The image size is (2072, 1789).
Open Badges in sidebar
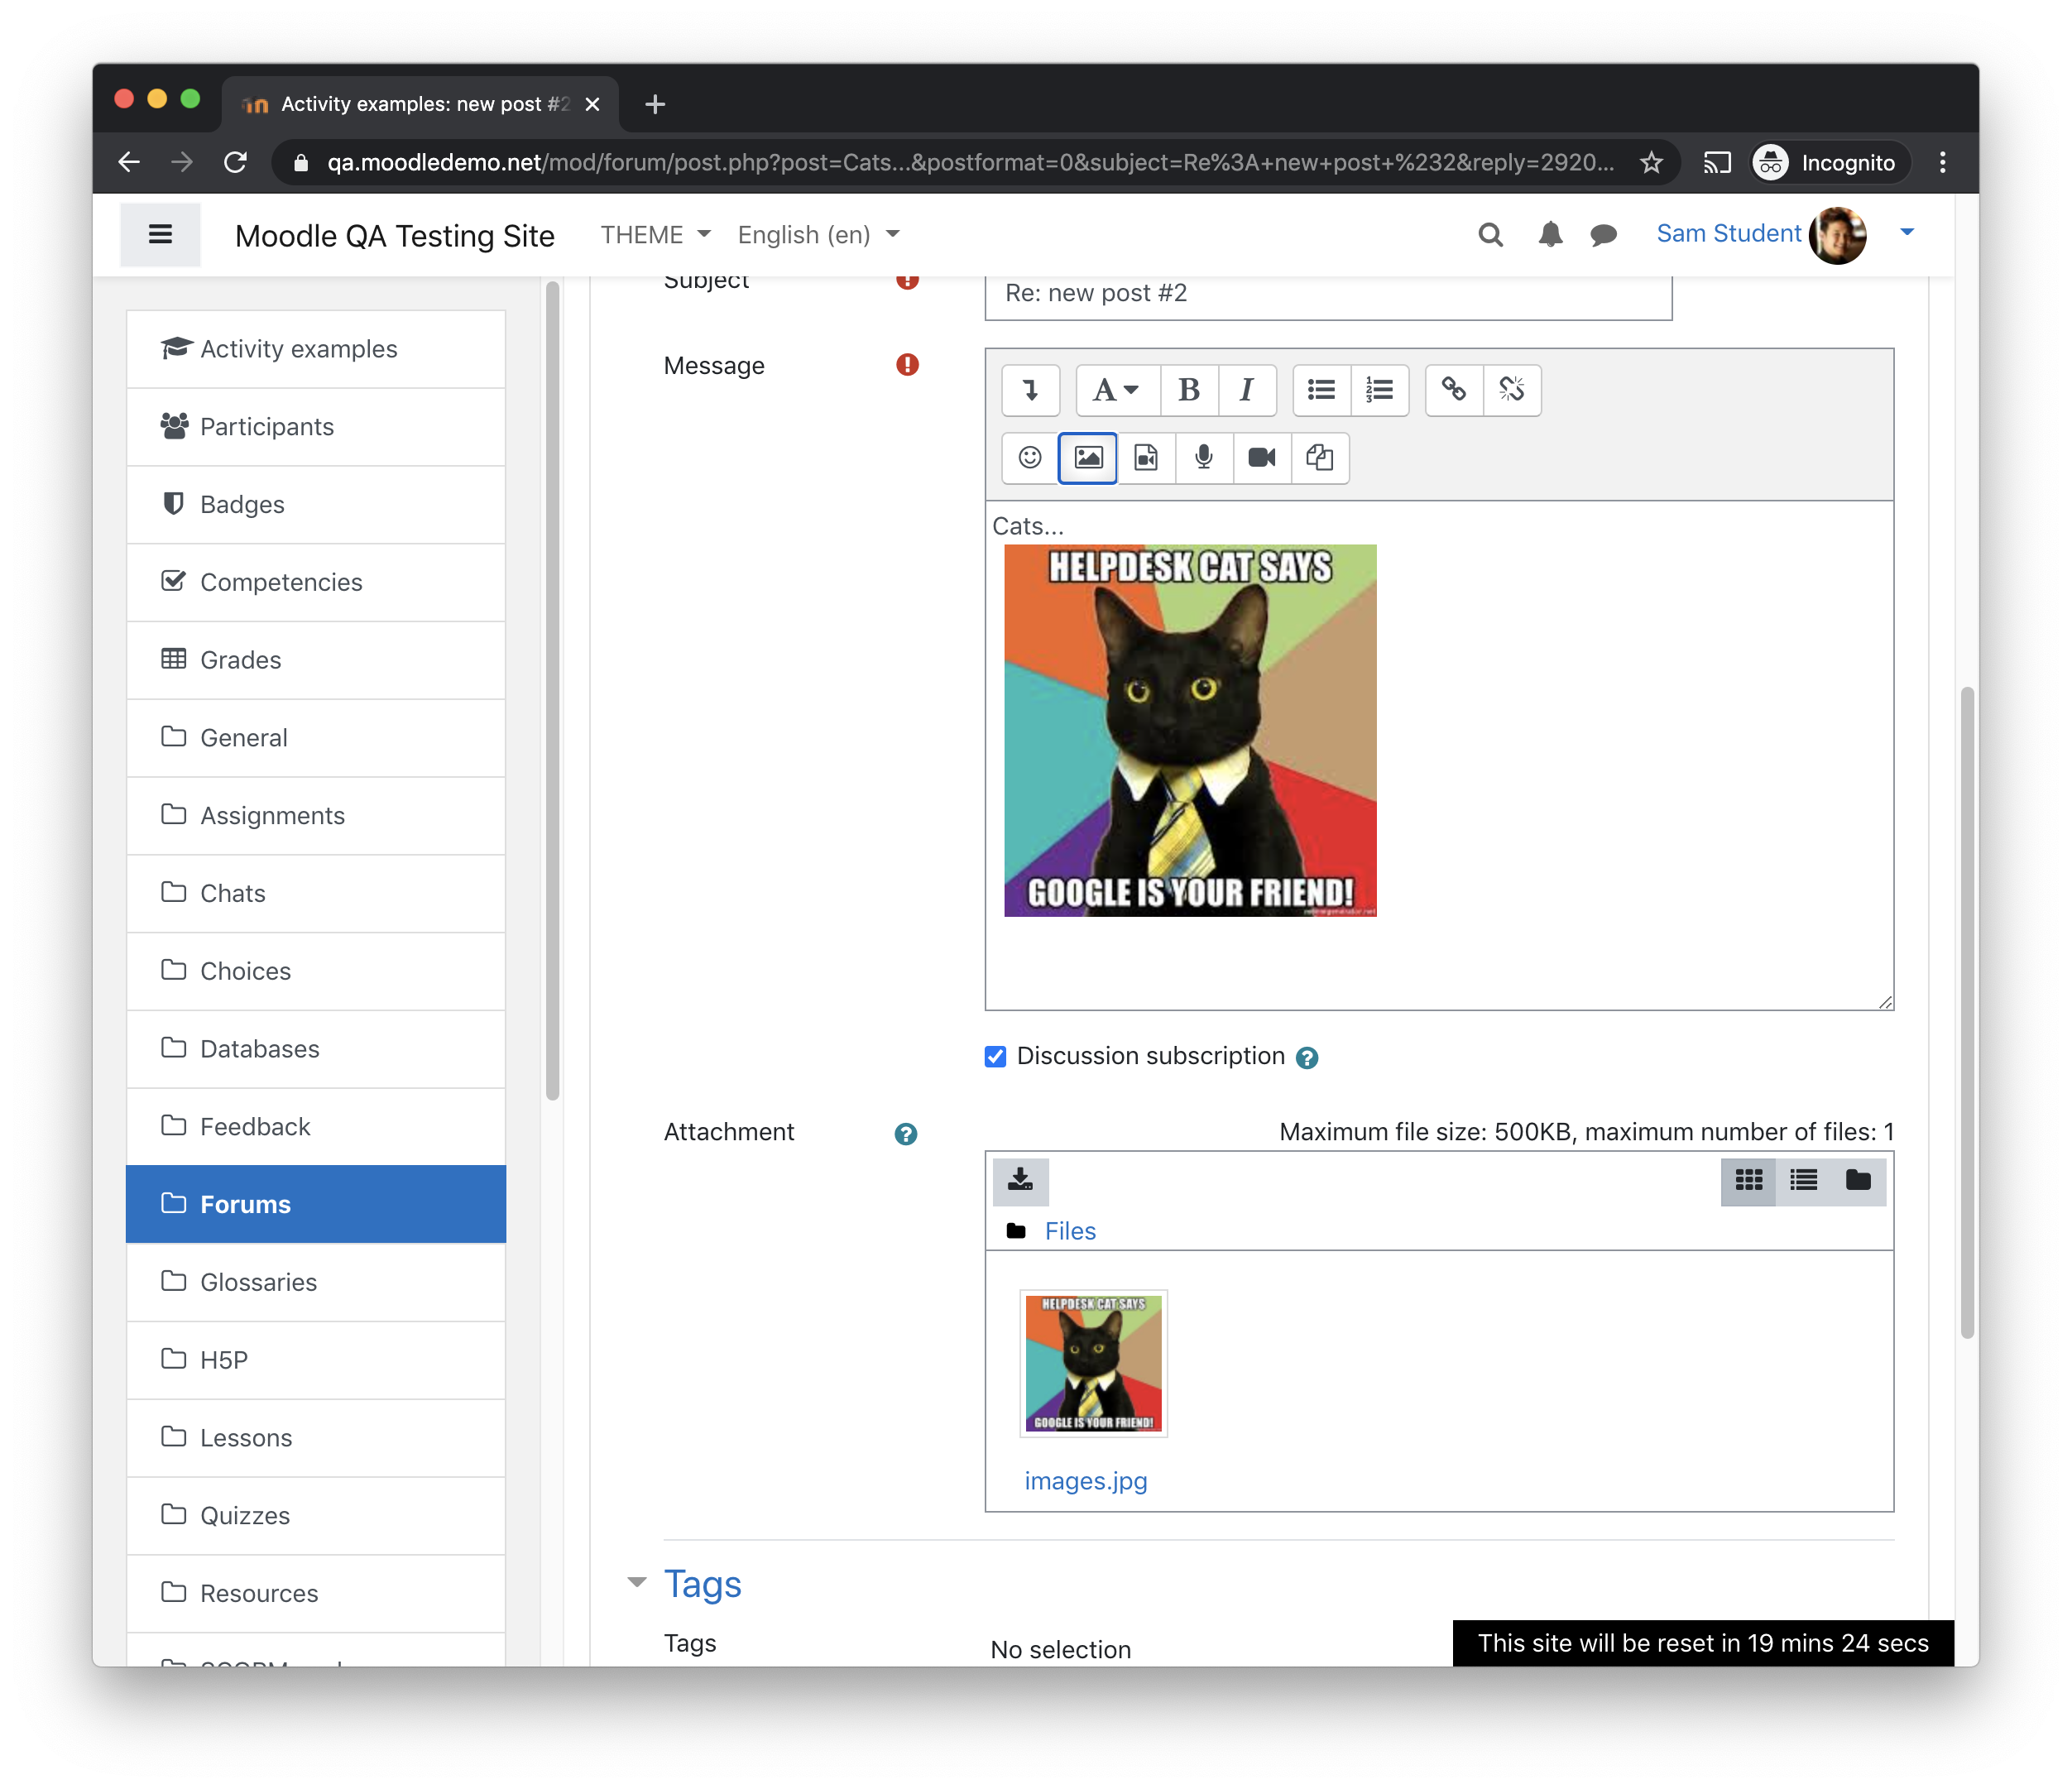coord(316,505)
